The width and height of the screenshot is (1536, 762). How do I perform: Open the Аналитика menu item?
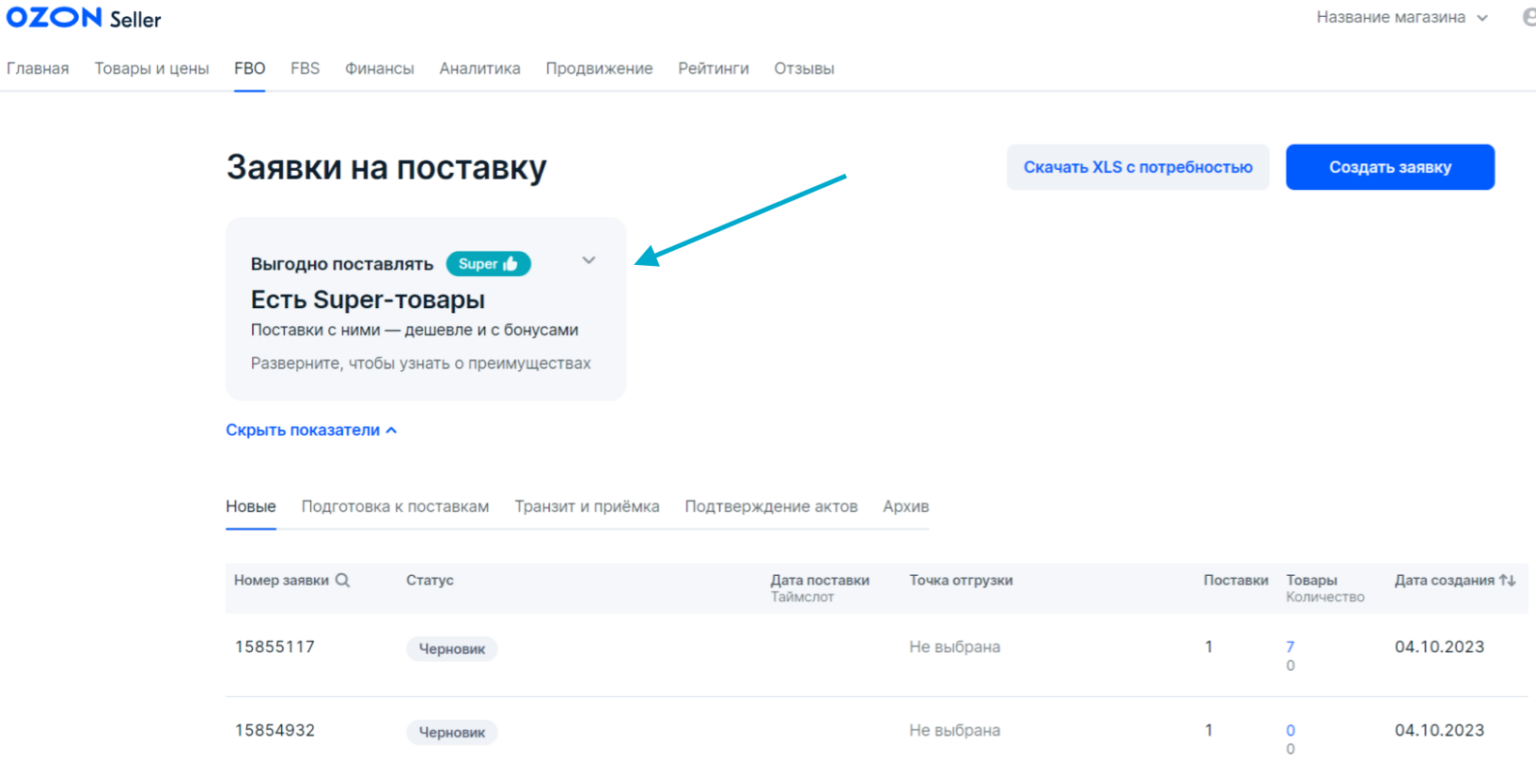(x=480, y=69)
